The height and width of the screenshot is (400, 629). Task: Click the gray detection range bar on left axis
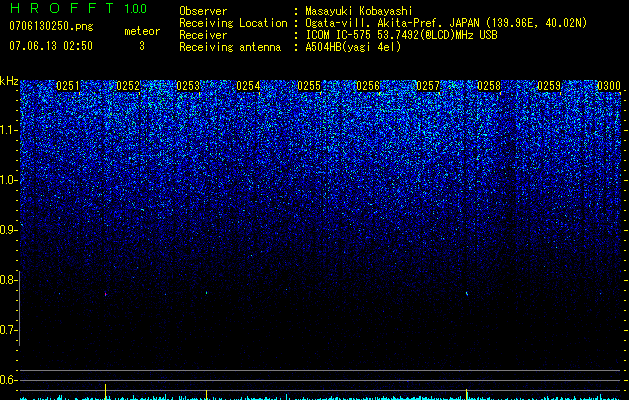pos(19,308)
